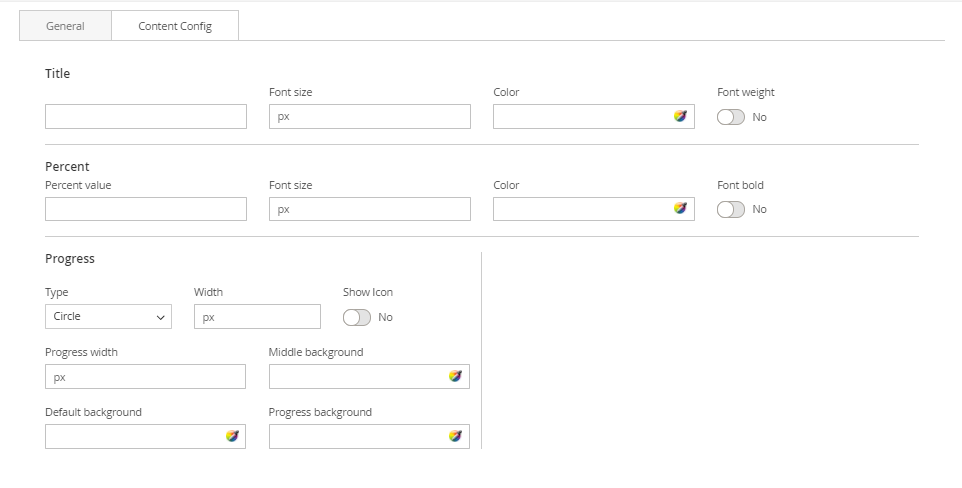Enable Percent Font bold switch
Viewport: 962px width, 488px height.
[x=731, y=209]
